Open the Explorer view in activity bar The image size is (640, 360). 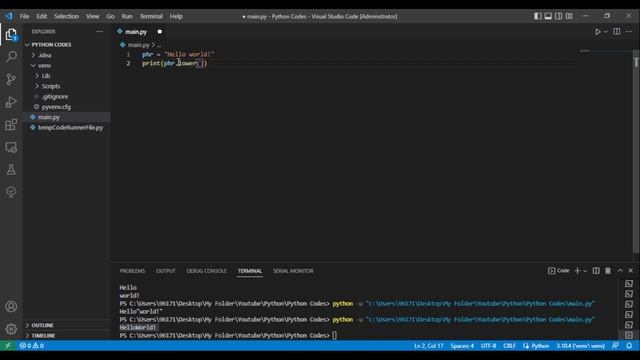point(11,34)
